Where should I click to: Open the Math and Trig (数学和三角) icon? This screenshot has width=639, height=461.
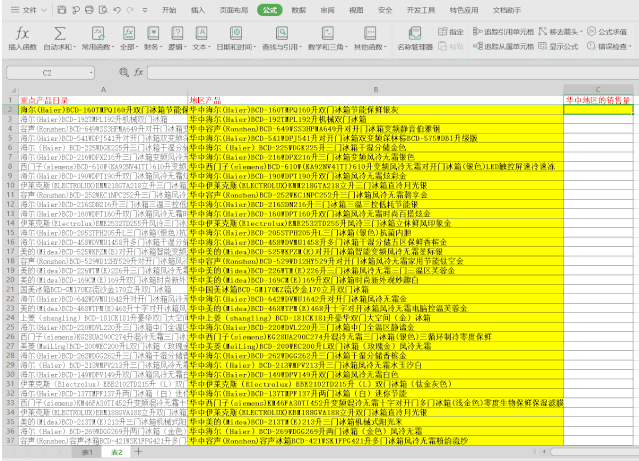pos(328,33)
